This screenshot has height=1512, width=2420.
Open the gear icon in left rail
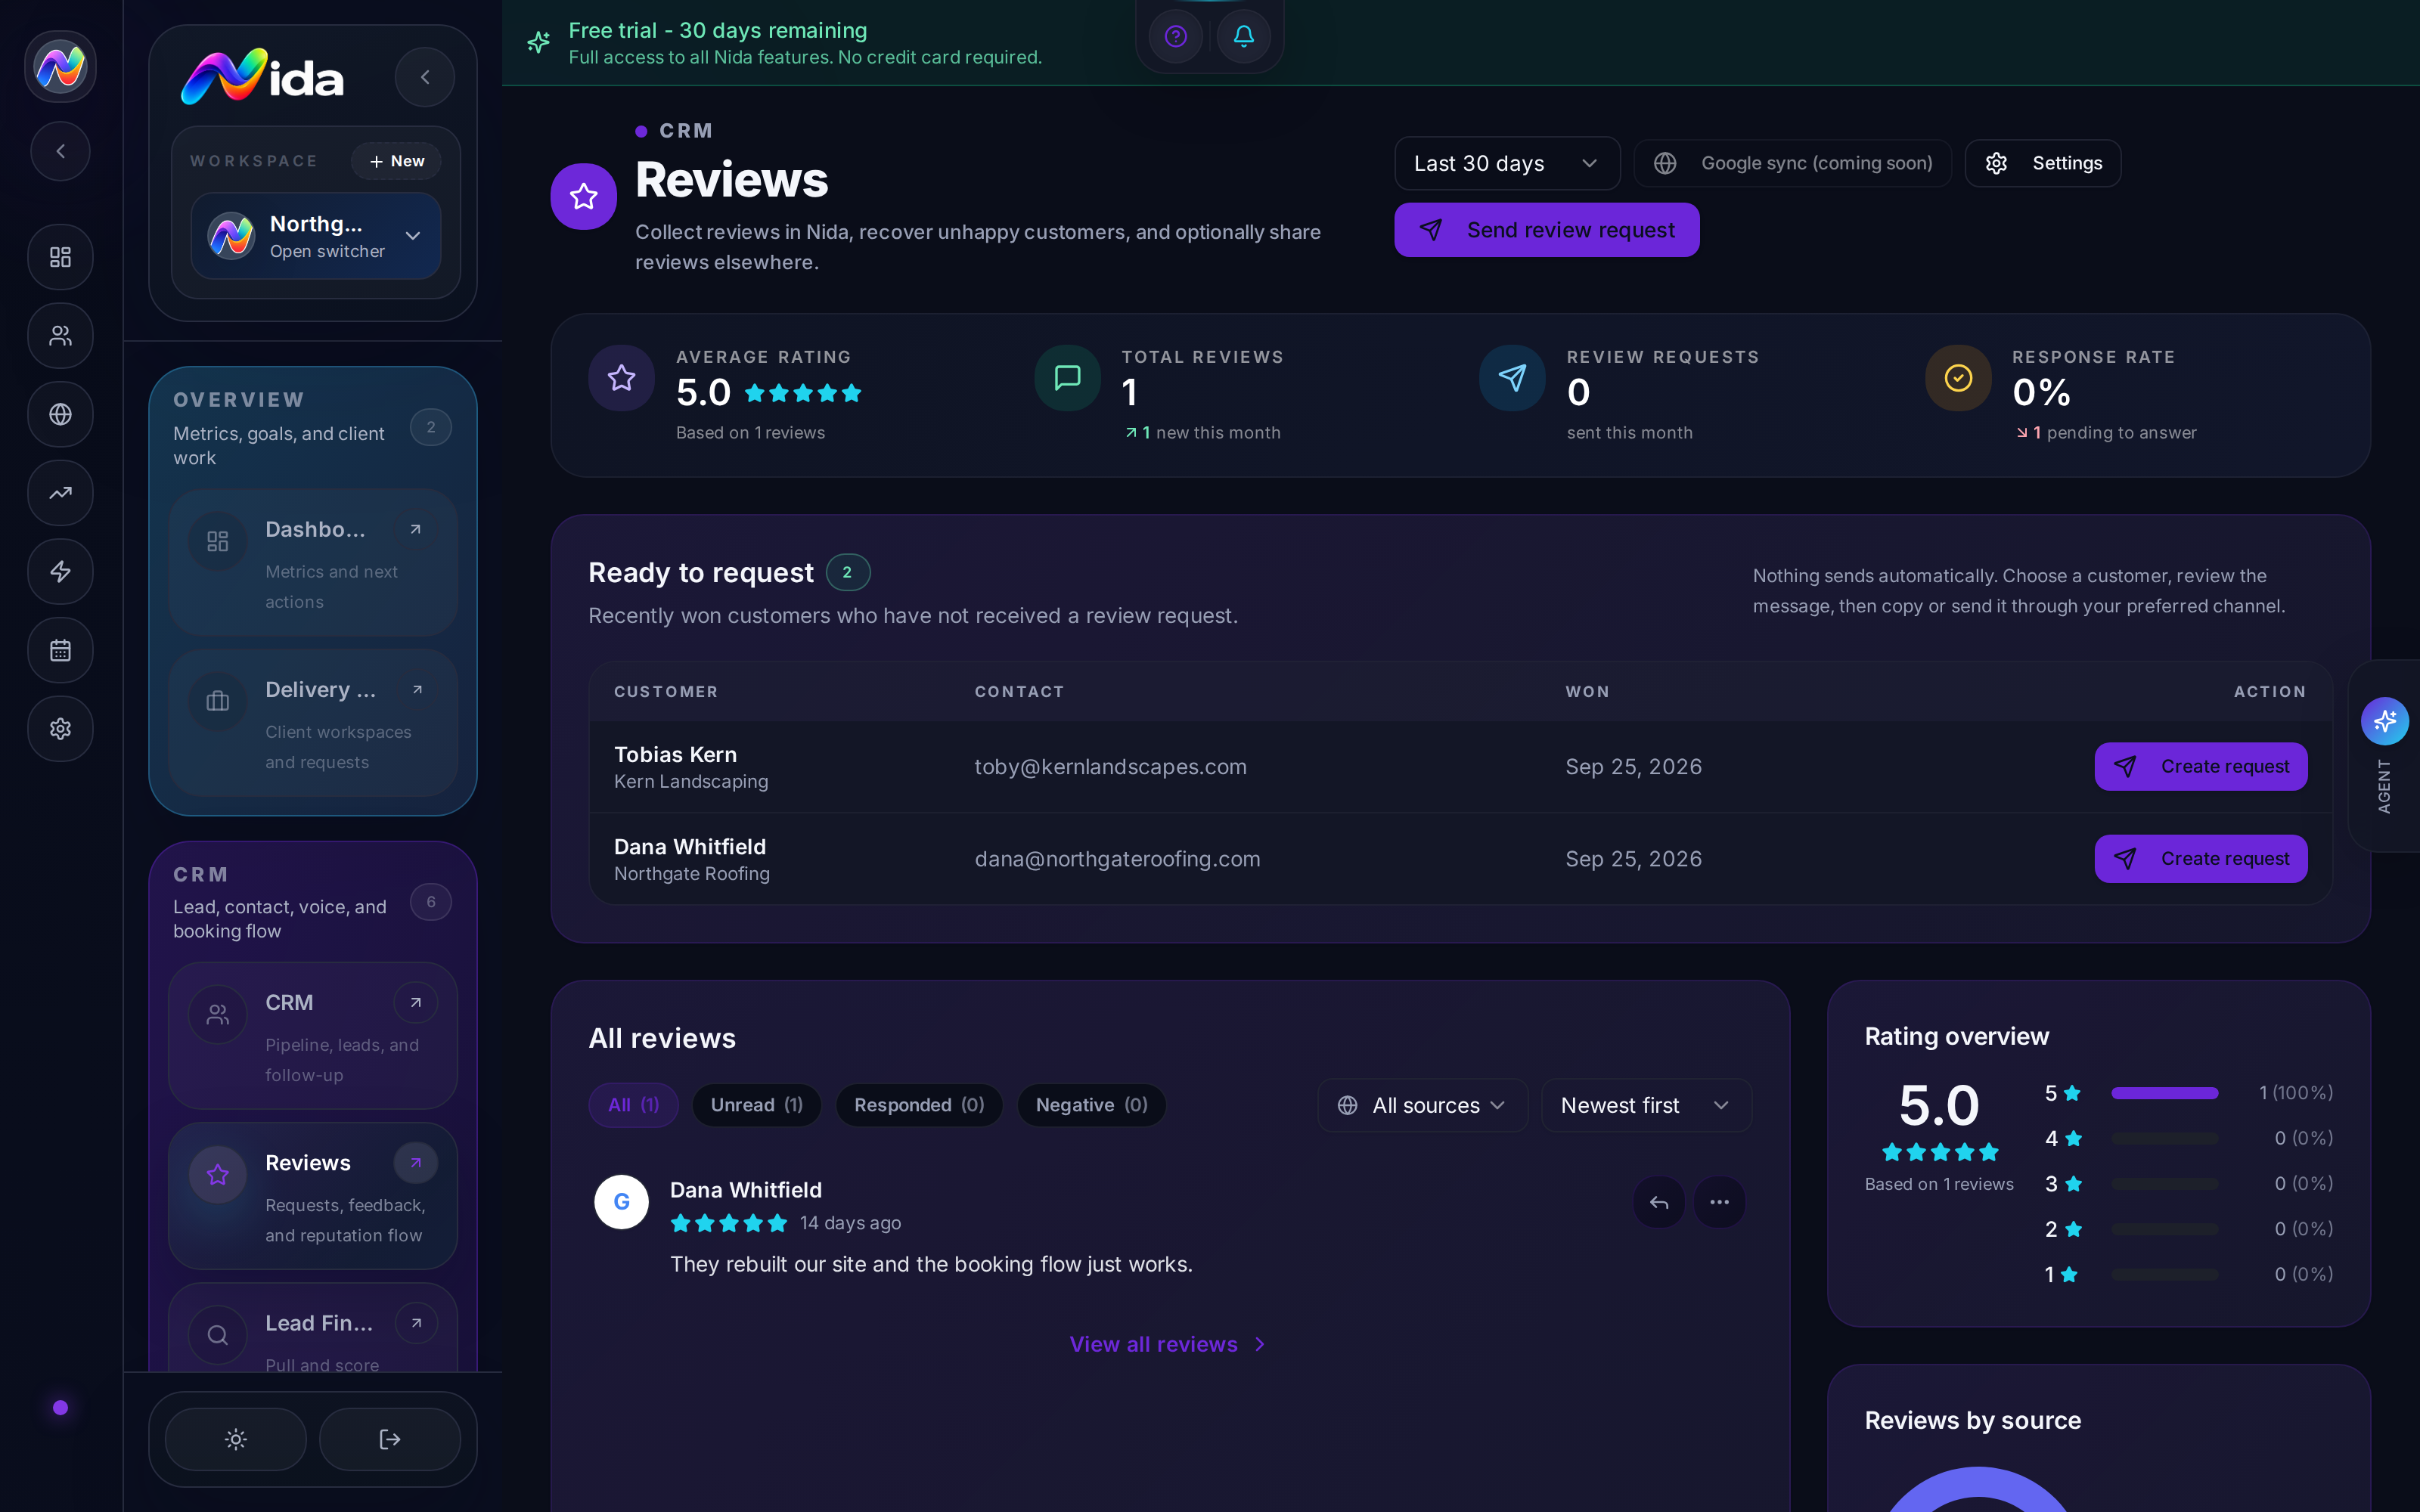click(61, 729)
